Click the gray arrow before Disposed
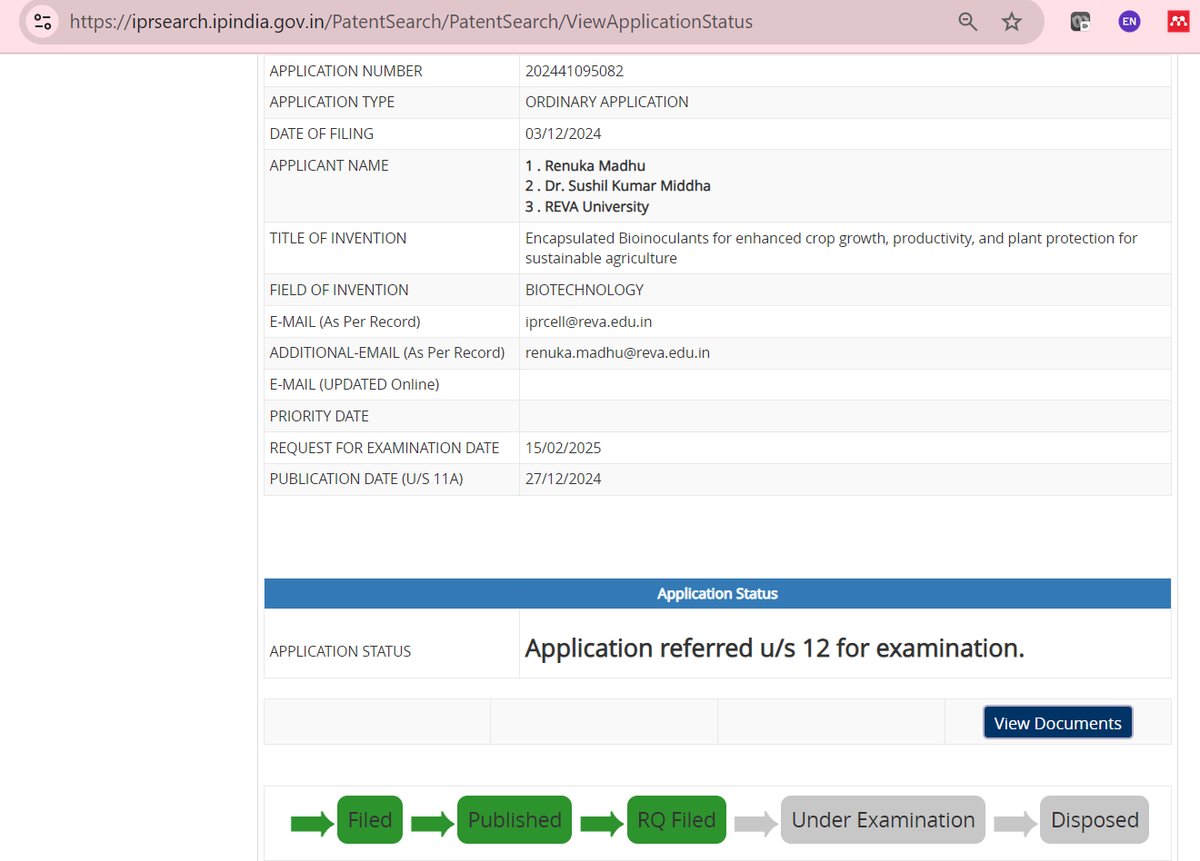Screen dimensions: 1200x861 (x=1014, y=823)
